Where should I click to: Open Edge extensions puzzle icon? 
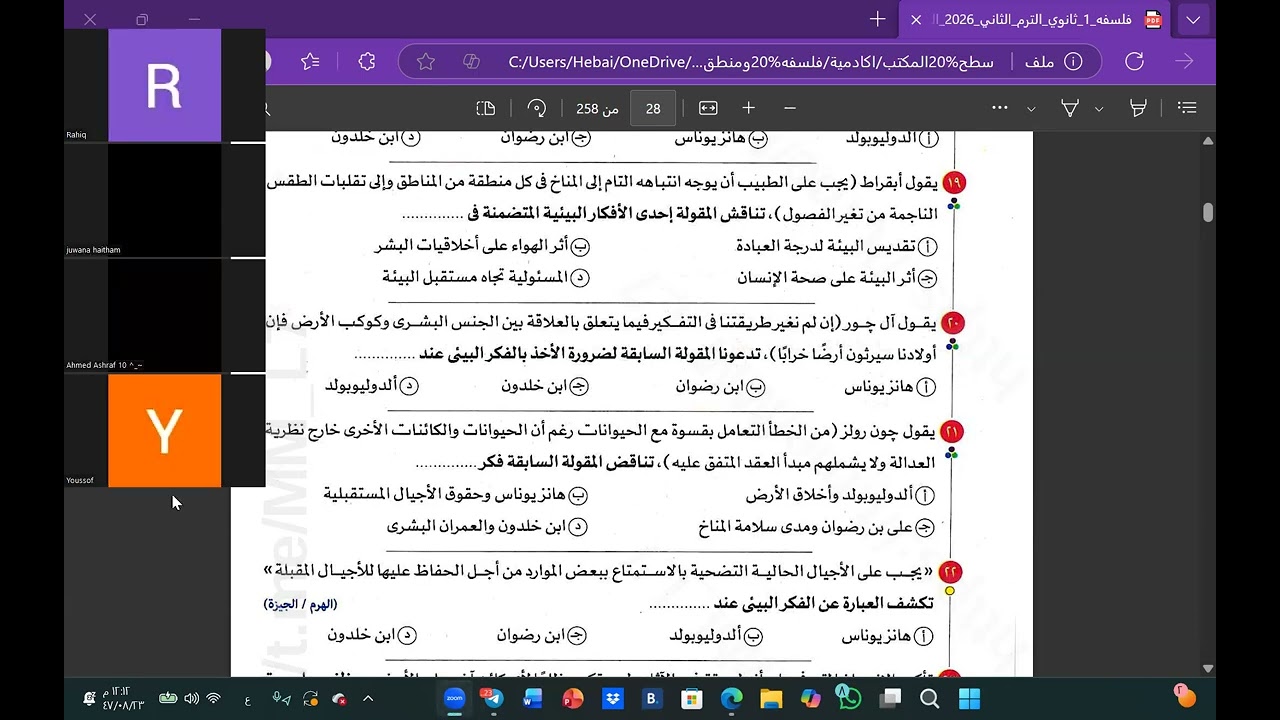(367, 62)
